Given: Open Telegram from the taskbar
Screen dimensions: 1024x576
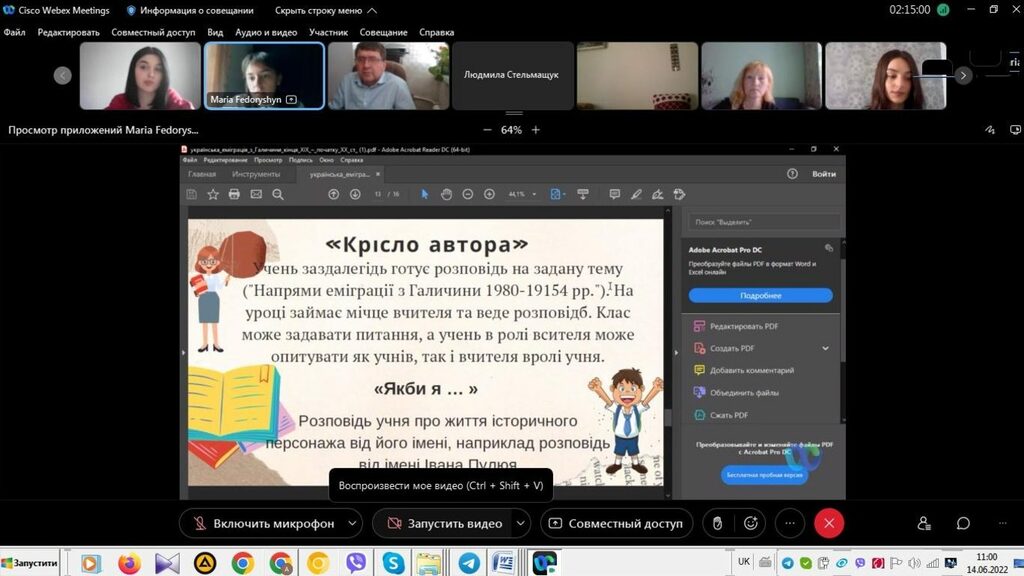Looking at the screenshot, I should (468, 563).
